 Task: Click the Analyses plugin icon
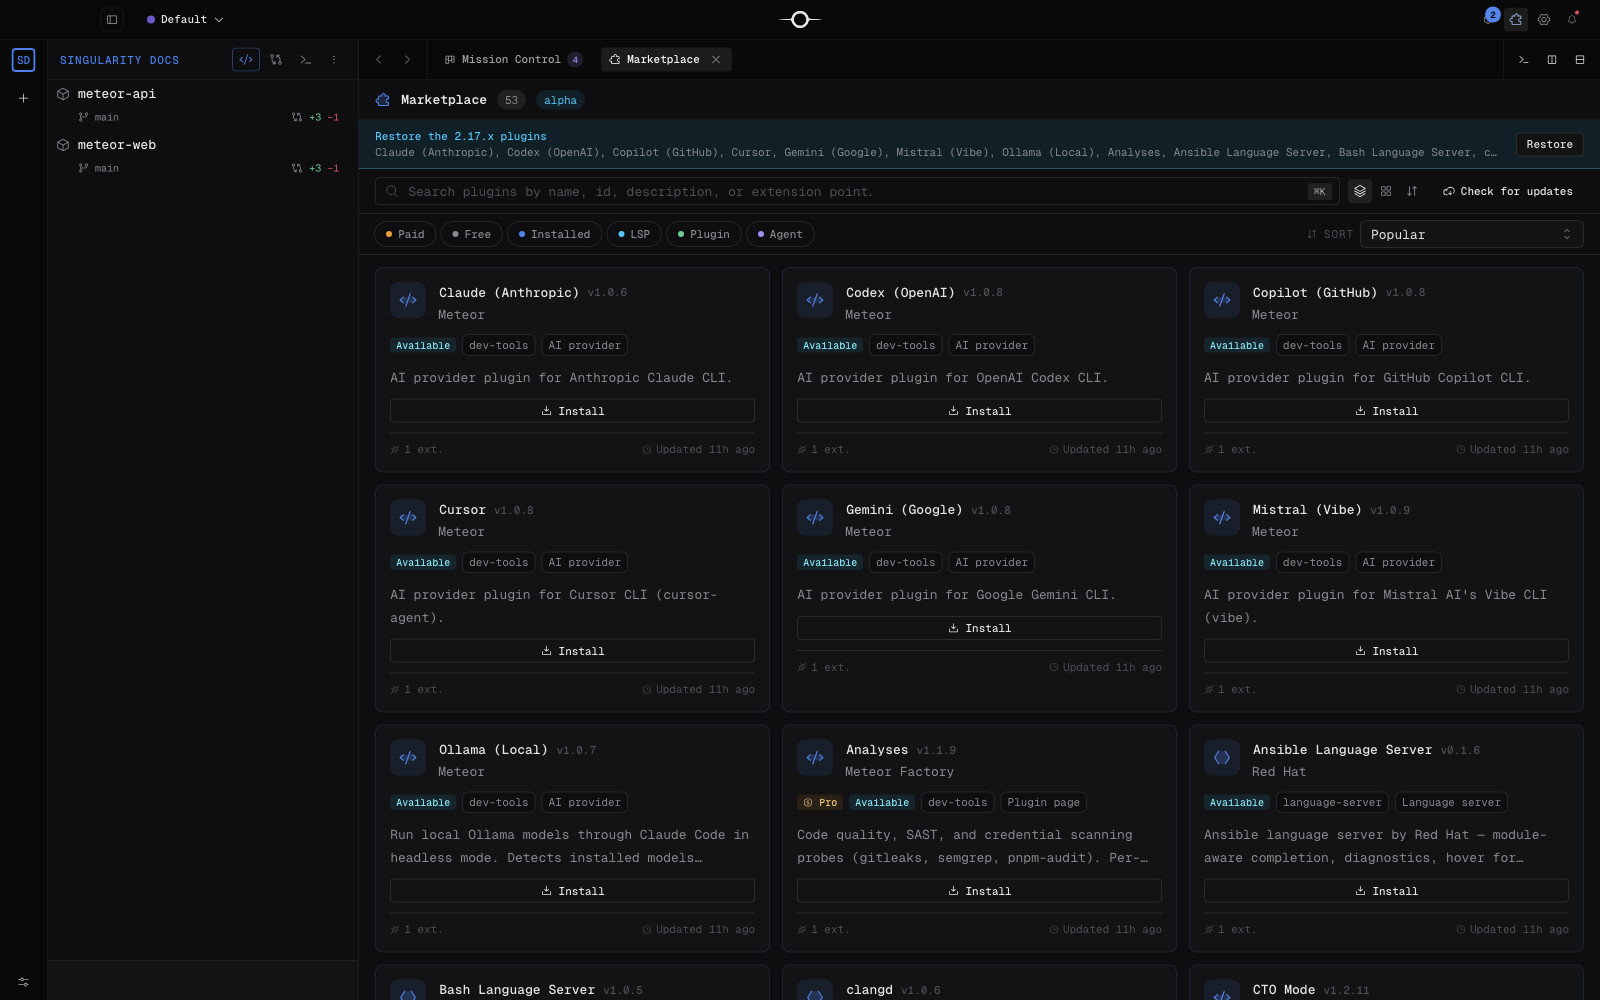[815, 757]
